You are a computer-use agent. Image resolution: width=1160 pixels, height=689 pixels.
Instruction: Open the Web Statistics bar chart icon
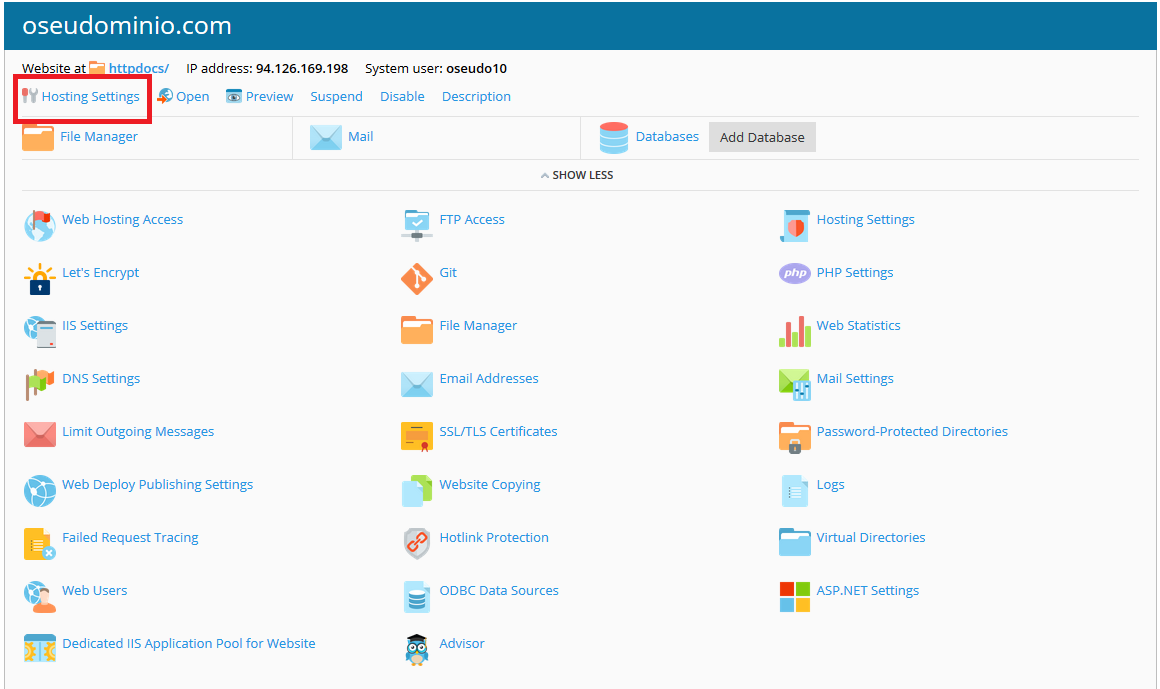click(x=794, y=332)
